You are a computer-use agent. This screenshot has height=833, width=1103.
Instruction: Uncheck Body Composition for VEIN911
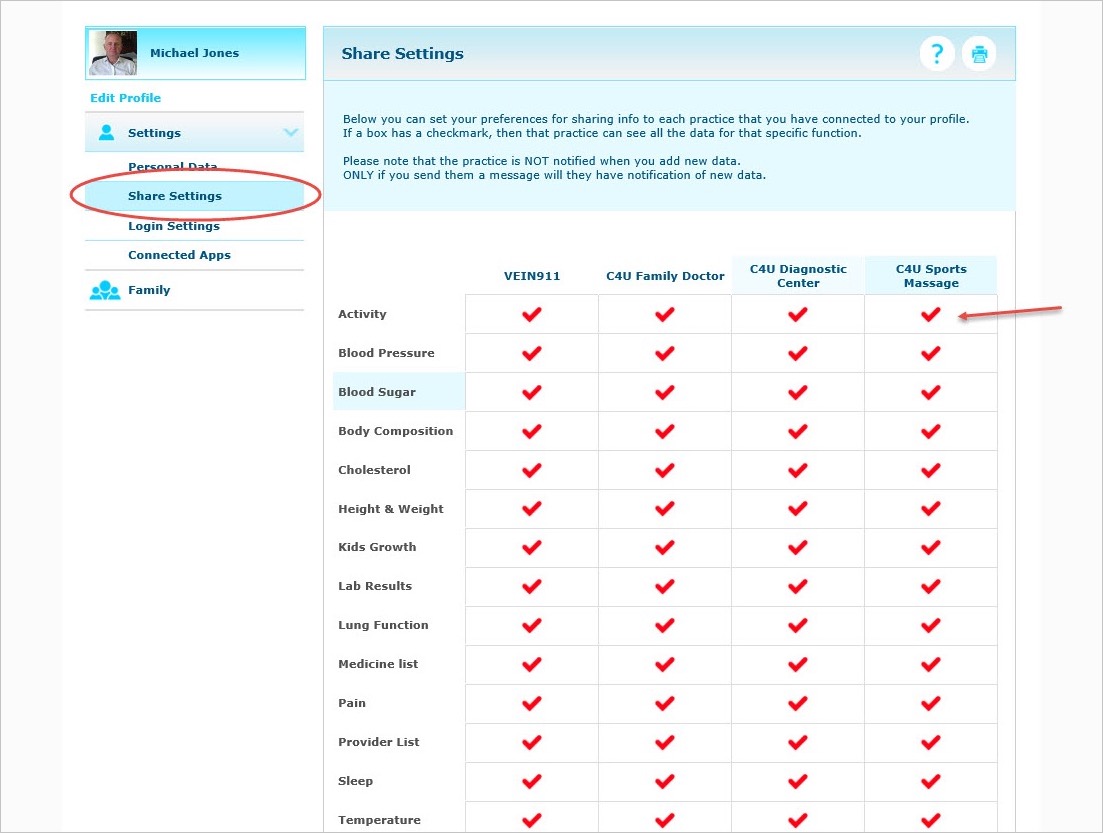(x=532, y=431)
